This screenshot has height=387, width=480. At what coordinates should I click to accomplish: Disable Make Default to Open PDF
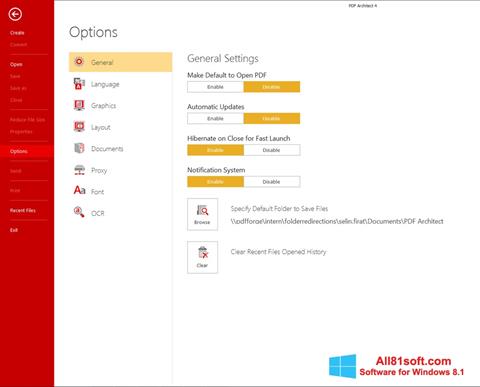(x=272, y=87)
